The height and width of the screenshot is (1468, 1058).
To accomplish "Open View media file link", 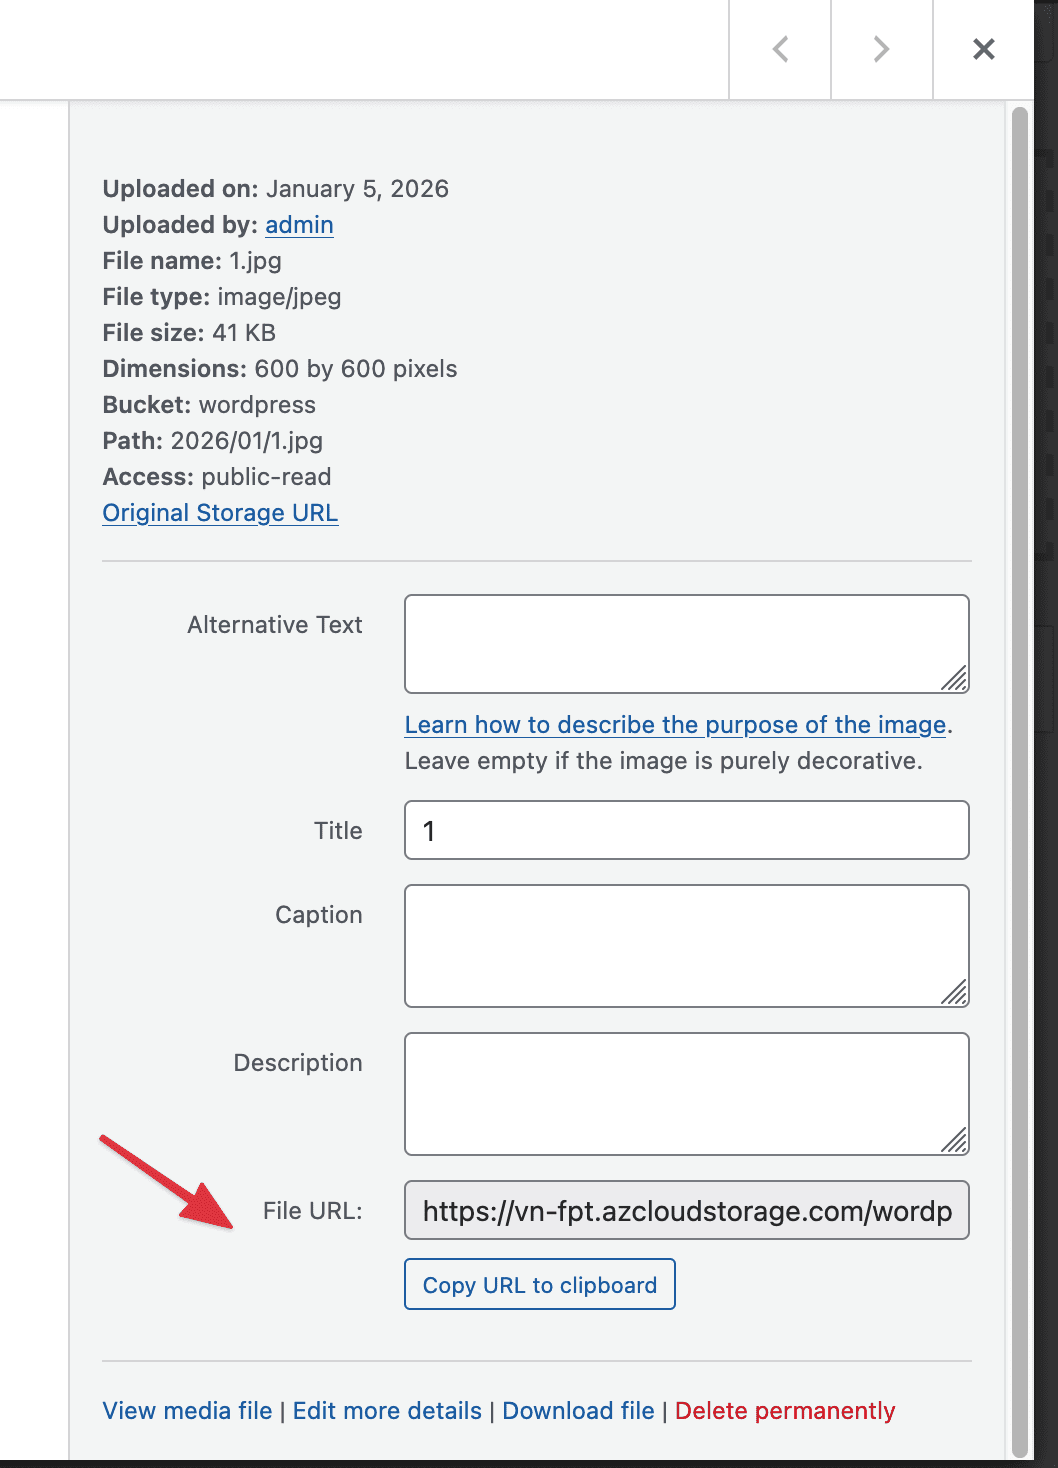I will click(x=187, y=1411).
